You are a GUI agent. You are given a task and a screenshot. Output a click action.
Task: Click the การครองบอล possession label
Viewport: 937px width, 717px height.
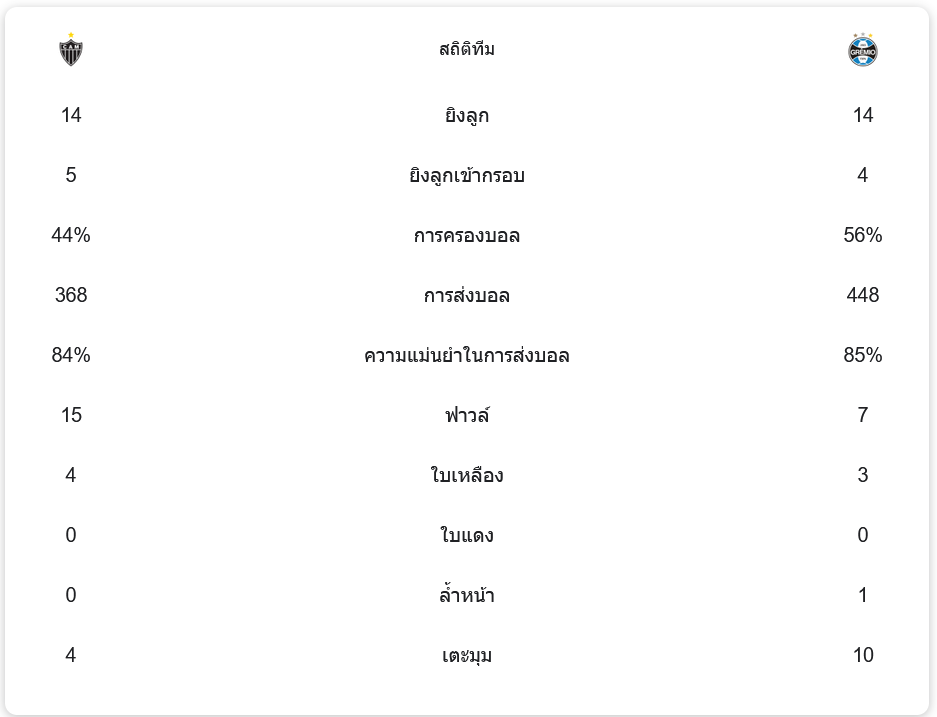[x=467, y=236]
